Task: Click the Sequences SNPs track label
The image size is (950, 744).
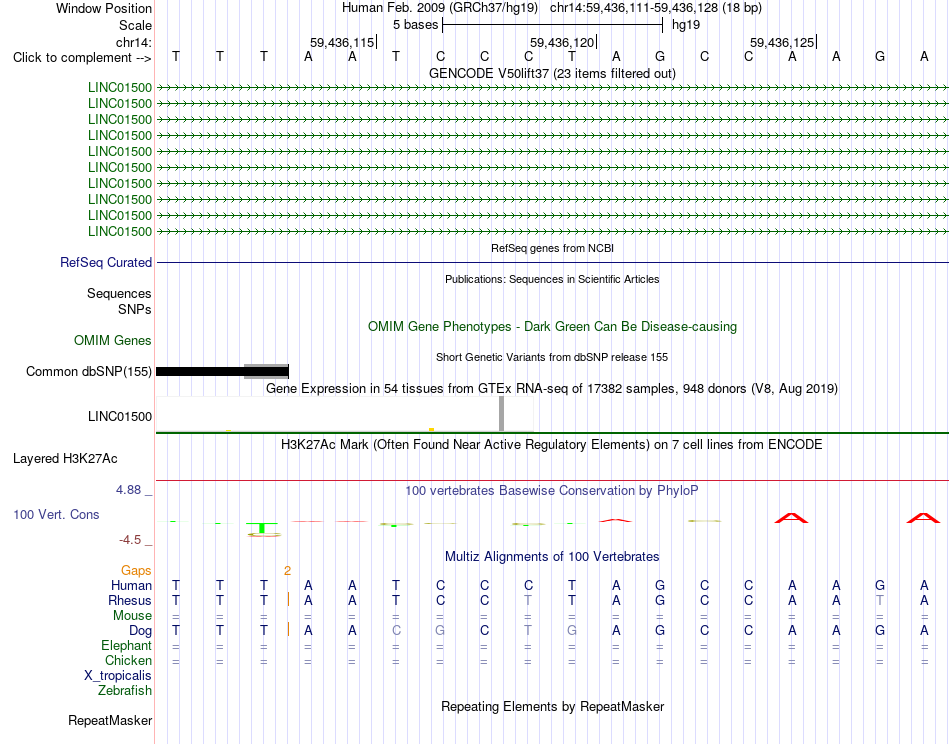Action: coord(119,301)
